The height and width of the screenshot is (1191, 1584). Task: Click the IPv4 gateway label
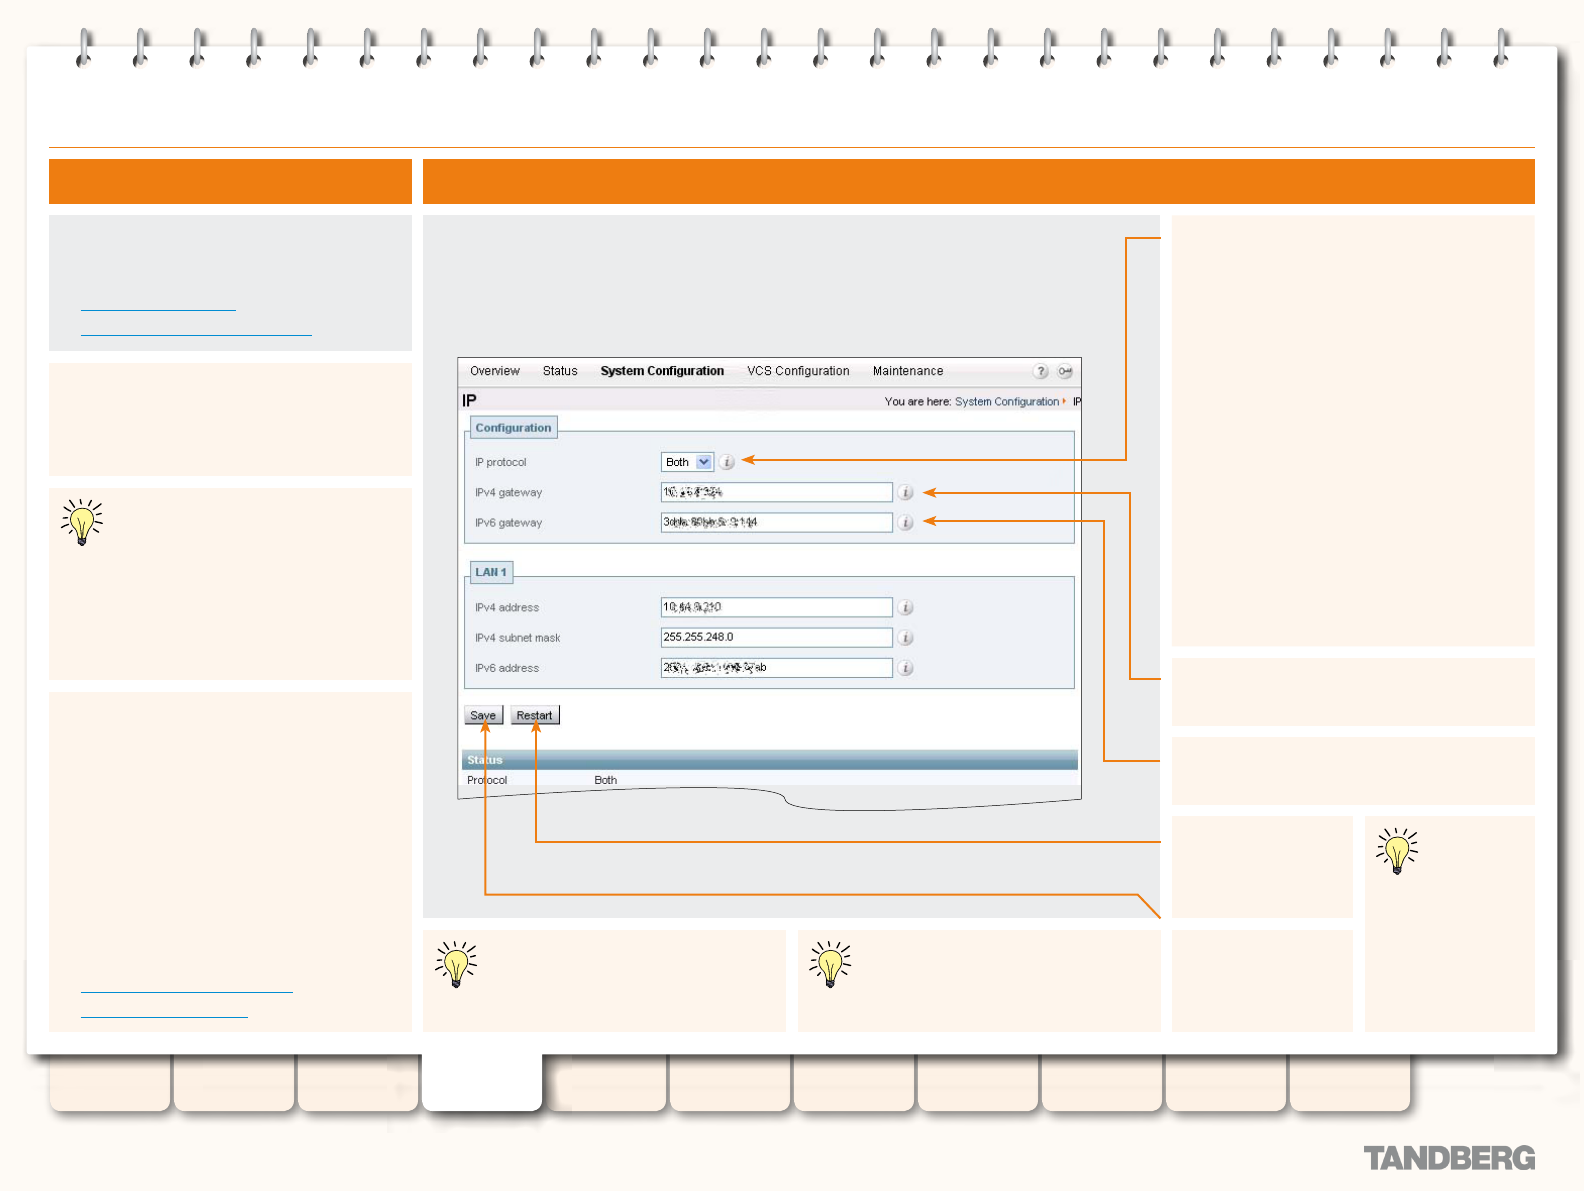[x=508, y=492]
